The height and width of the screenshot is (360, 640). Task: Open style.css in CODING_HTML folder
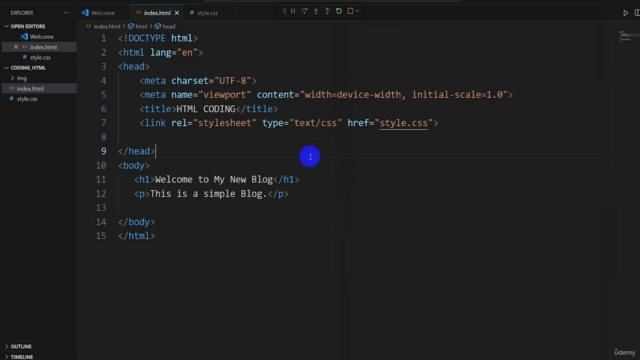tap(27, 99)
